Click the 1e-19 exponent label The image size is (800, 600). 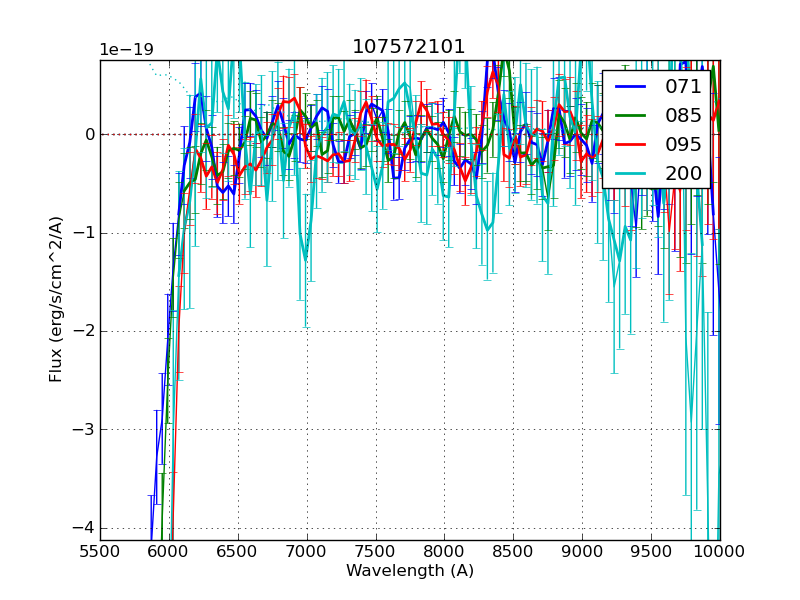pyautogui.click(x=126, y=50)
